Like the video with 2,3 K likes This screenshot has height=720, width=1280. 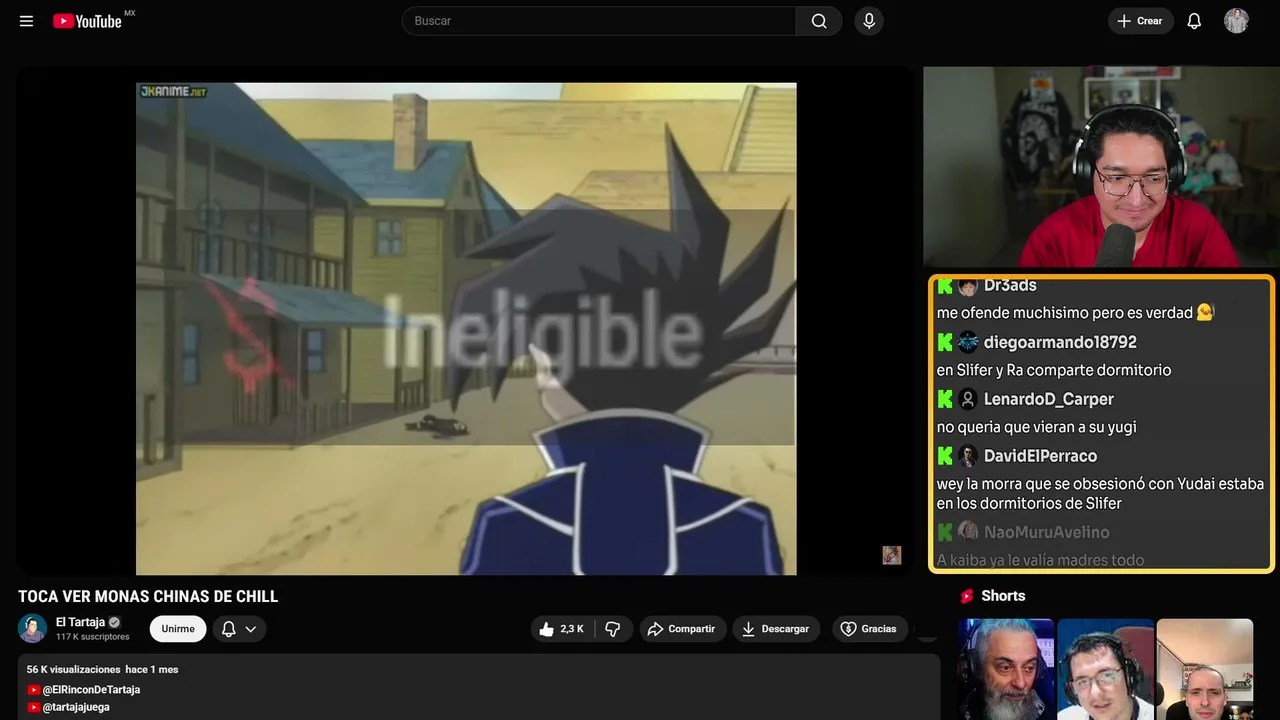(562, 629)
